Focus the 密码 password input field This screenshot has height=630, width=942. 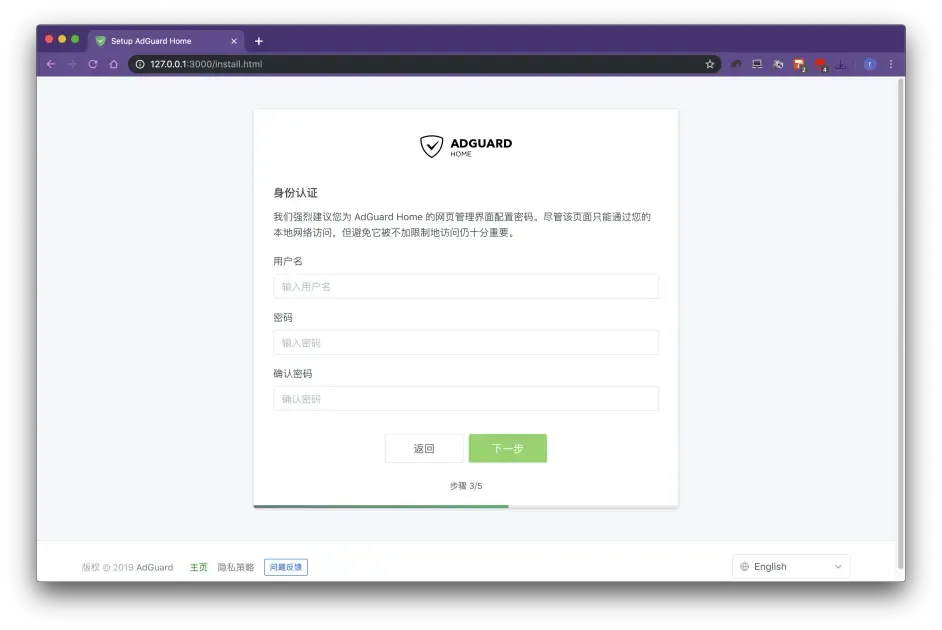click(466, 343)
